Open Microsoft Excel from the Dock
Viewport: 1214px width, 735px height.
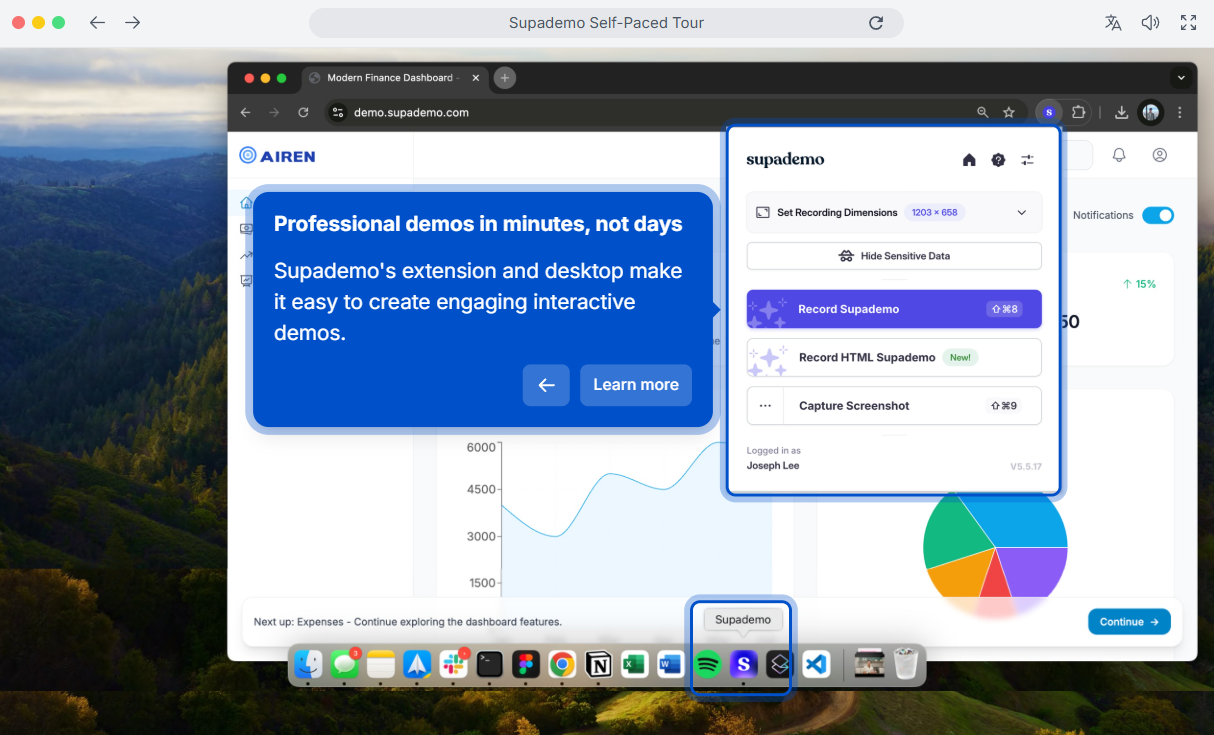point(634,664)
